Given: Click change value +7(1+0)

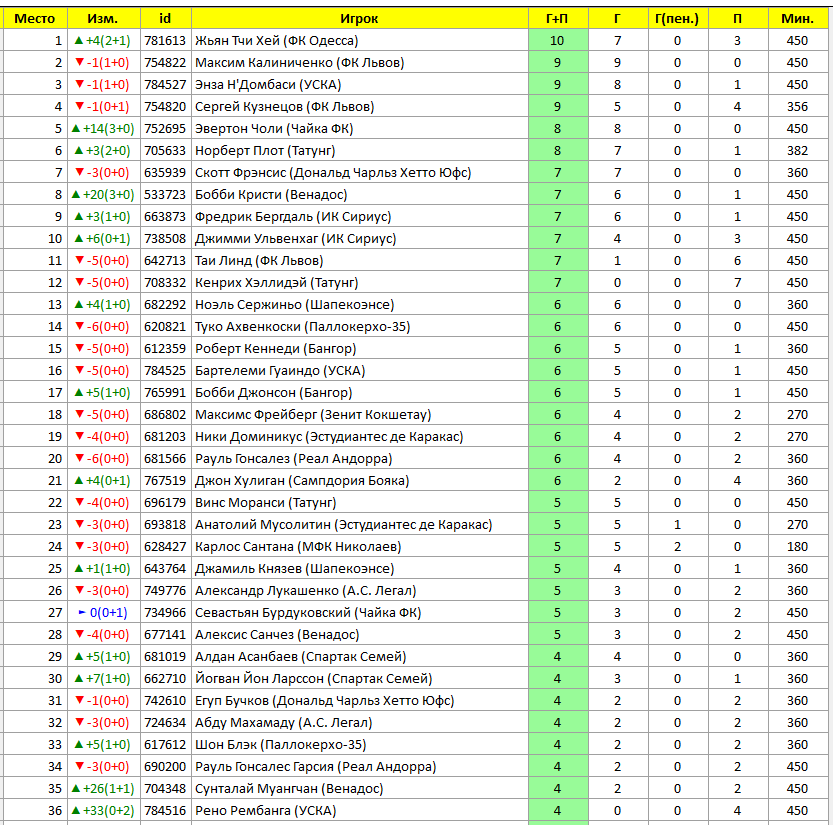Looking at the screenshot, I should 104,679.
